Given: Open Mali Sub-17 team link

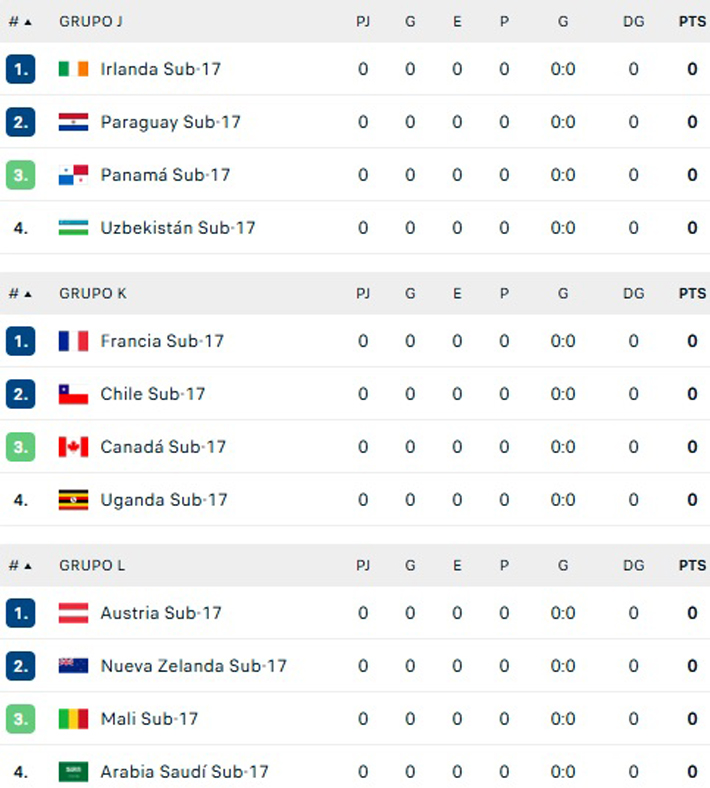Looking at the screenshot, I should pyautogui.click(x=149, y=719).
